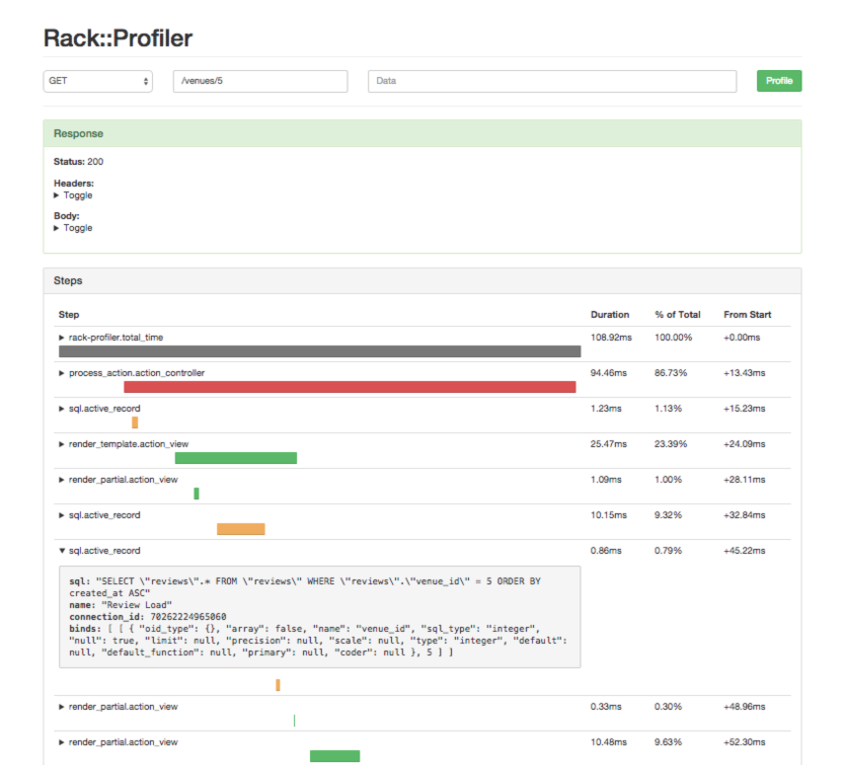Click the Rack::Profiler page heading
Image resolution: width=845 pixels, height=765 pixels.
point(118,38)
